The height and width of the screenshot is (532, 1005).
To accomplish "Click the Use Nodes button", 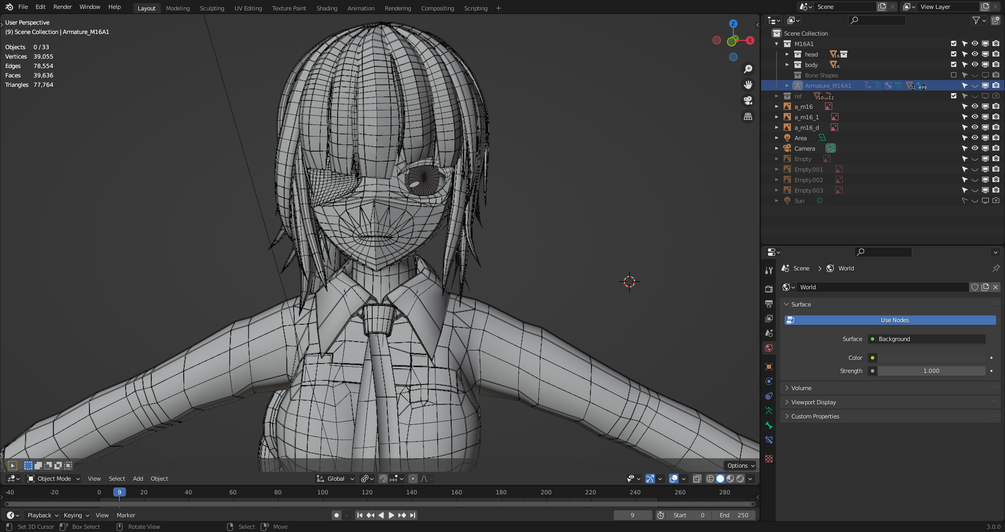I will tap(894, 320).
